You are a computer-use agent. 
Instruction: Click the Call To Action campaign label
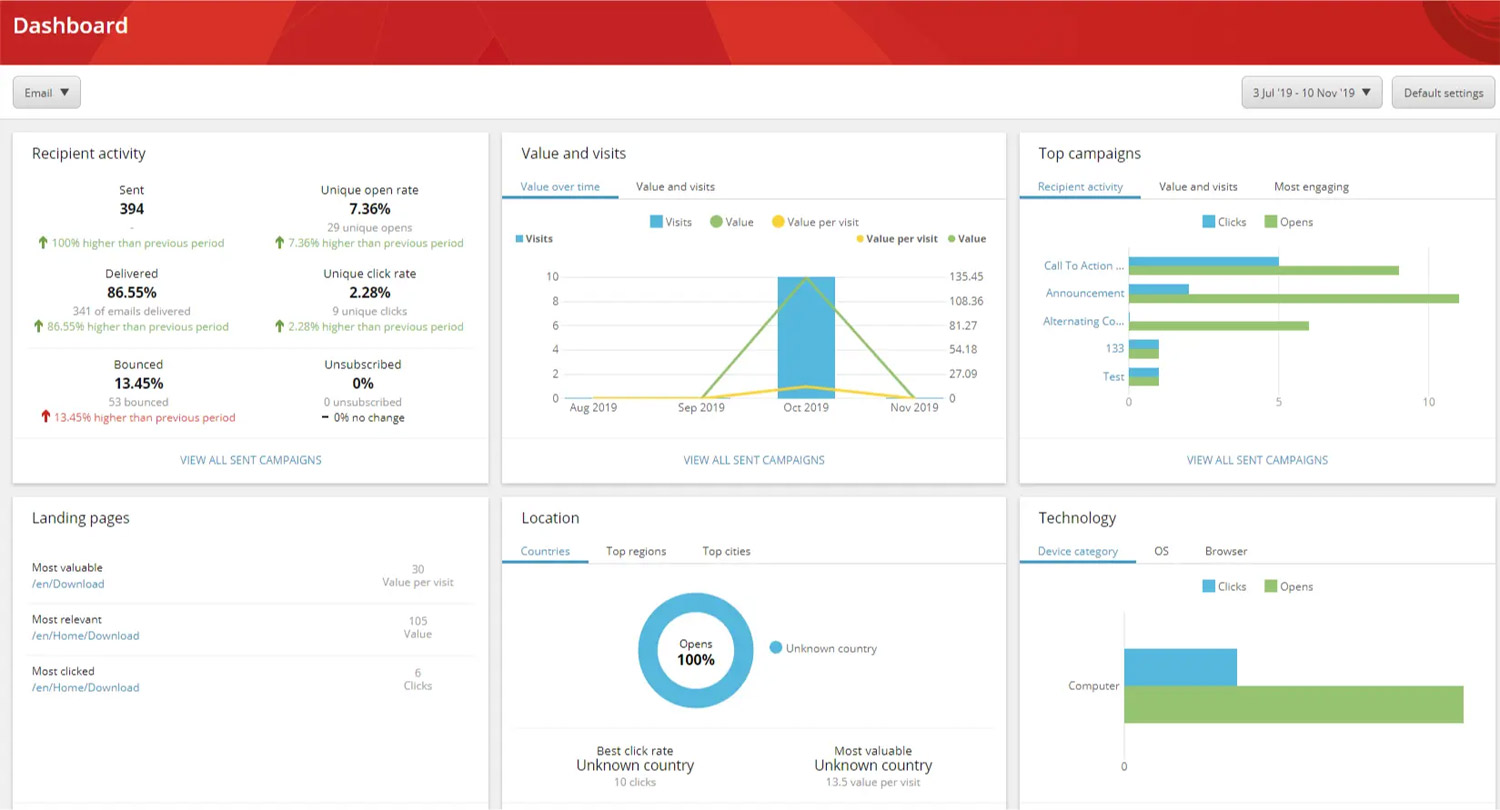coord(1084,266)
